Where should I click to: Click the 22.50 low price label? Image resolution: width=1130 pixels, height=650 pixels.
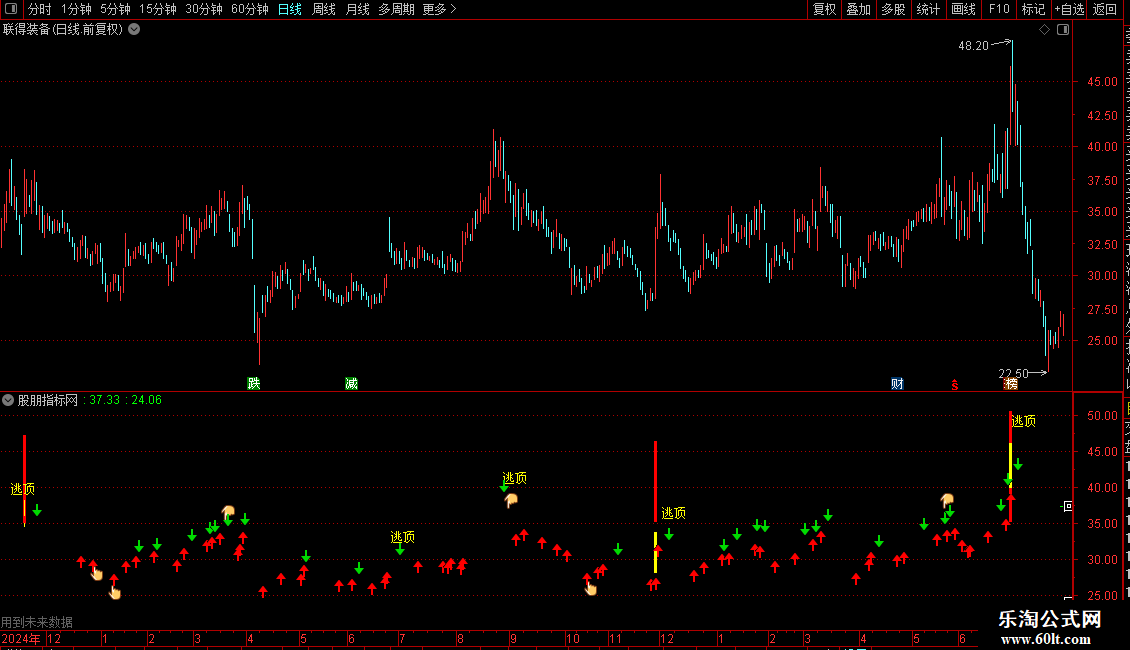1013,373
